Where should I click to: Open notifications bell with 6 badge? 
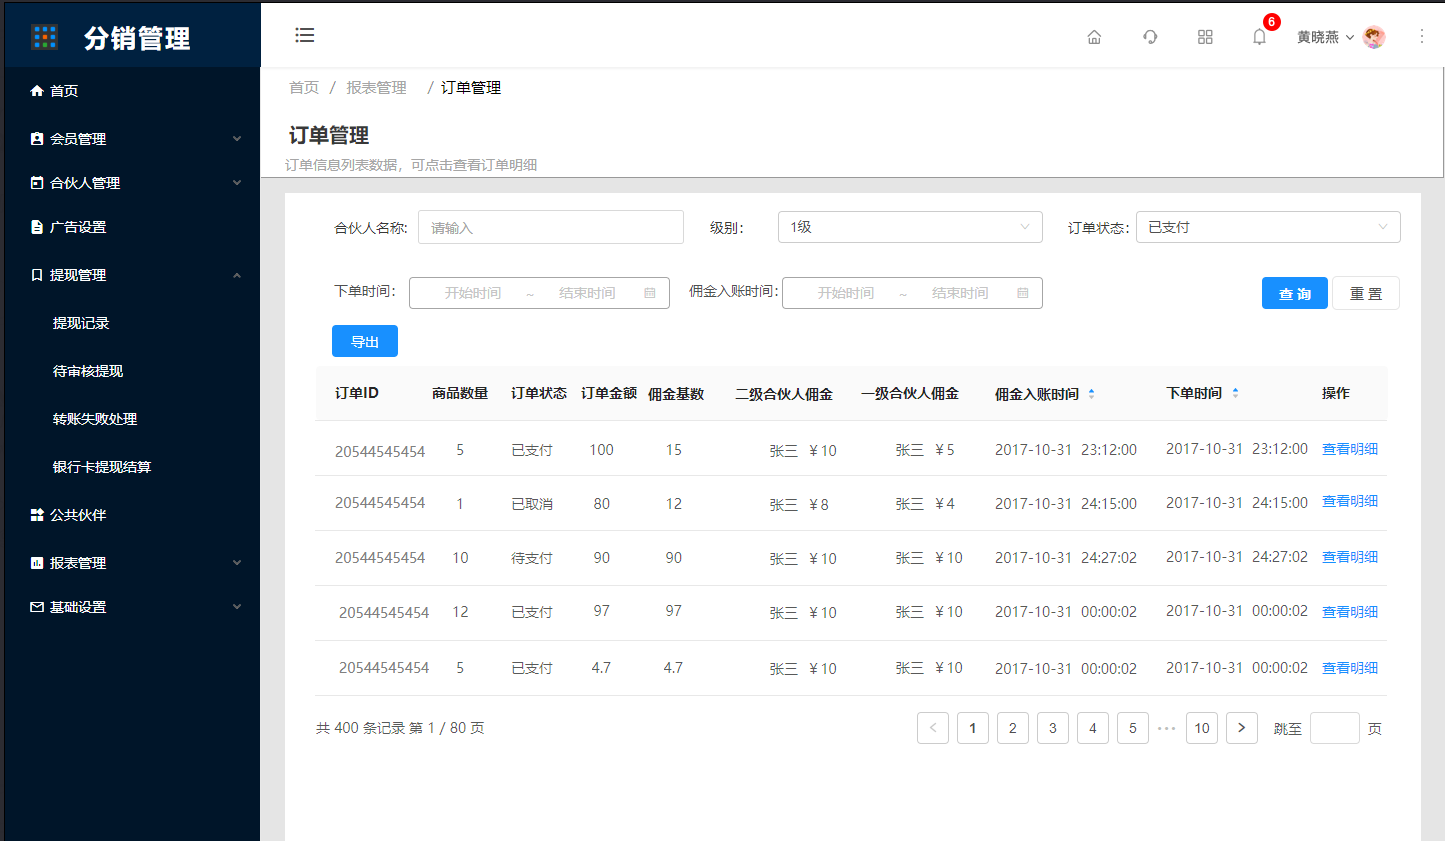point(1260,36)
